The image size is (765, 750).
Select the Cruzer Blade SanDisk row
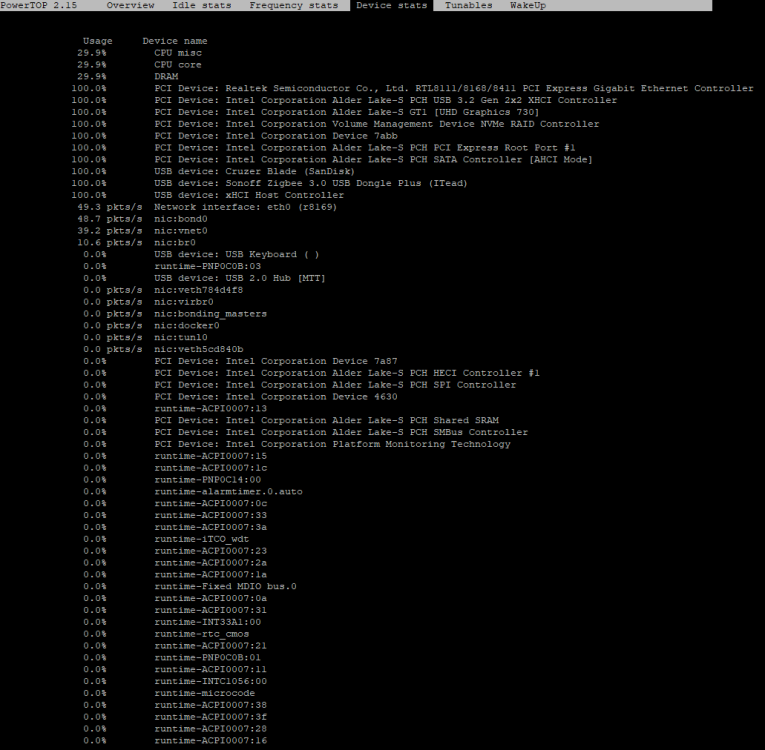pyautogui.click(x=213, y=171)
